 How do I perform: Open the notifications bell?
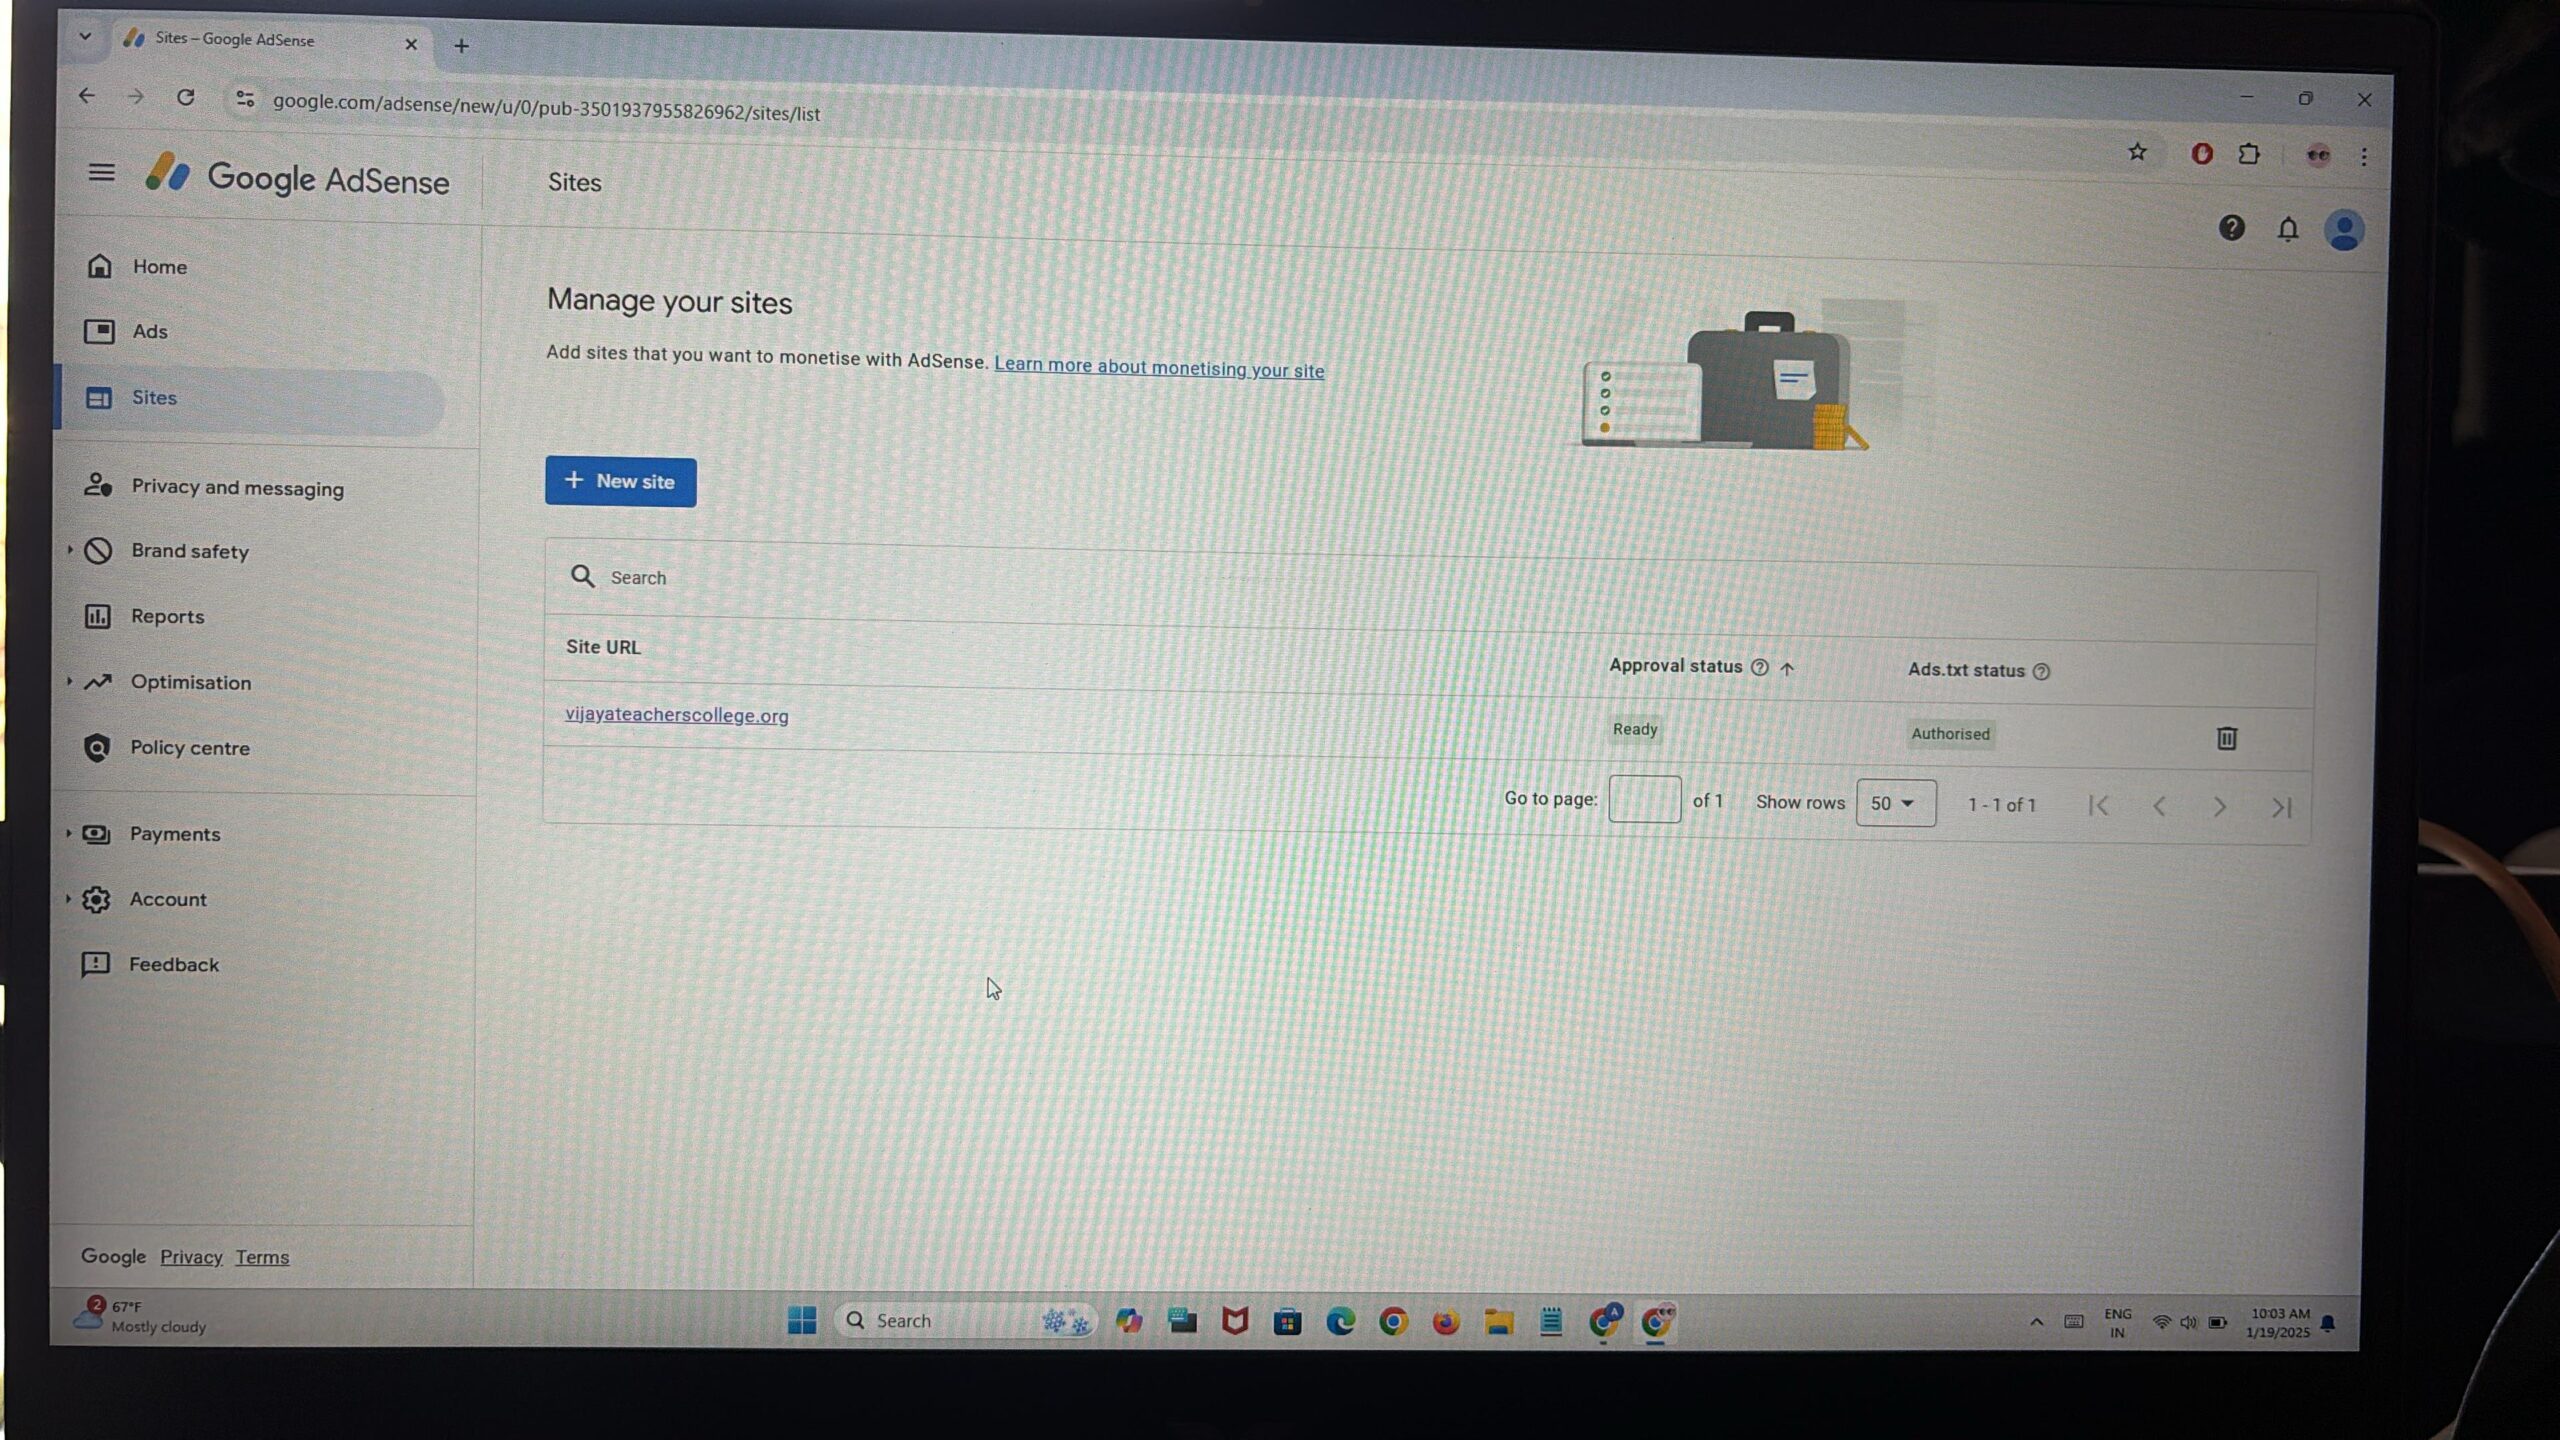coord(2288,229)
